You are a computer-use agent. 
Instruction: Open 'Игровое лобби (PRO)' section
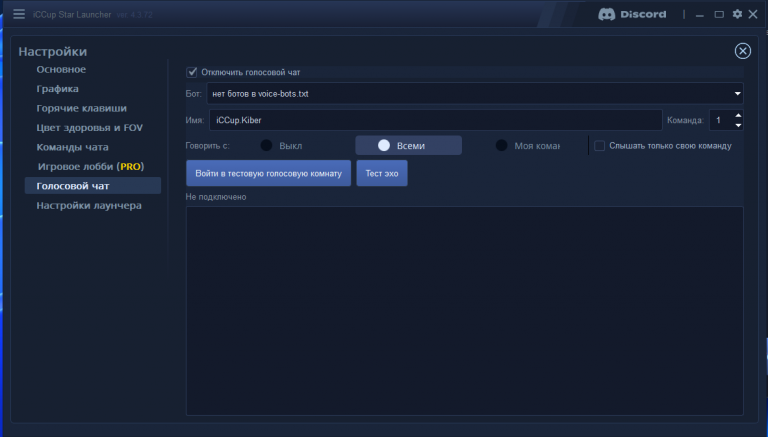(91, 167)
